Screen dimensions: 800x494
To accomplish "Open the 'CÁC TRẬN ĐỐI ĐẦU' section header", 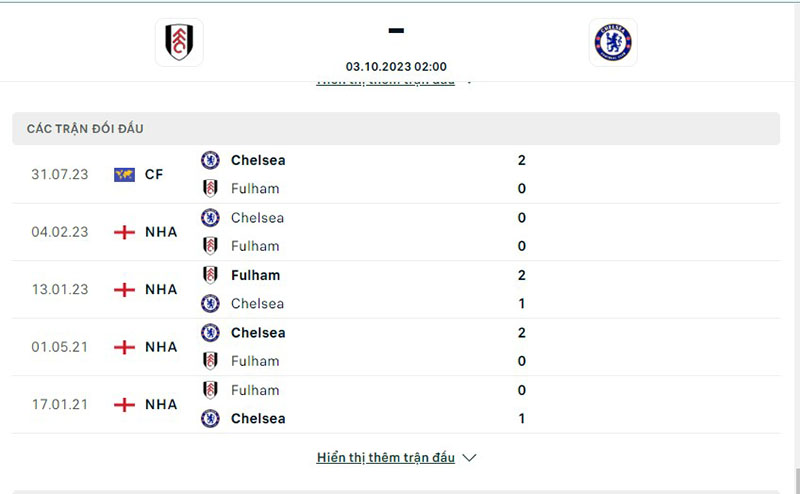I will 92,129.
